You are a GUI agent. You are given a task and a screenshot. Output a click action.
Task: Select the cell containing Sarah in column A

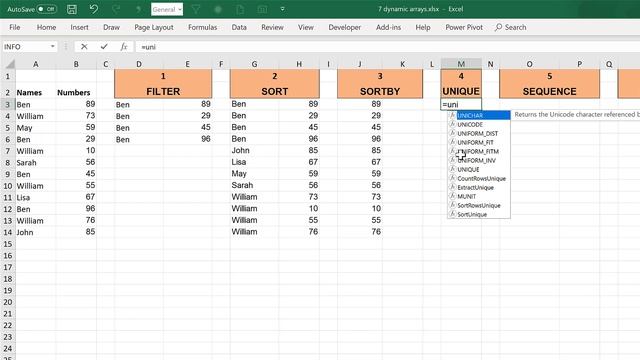pos(36,162)
